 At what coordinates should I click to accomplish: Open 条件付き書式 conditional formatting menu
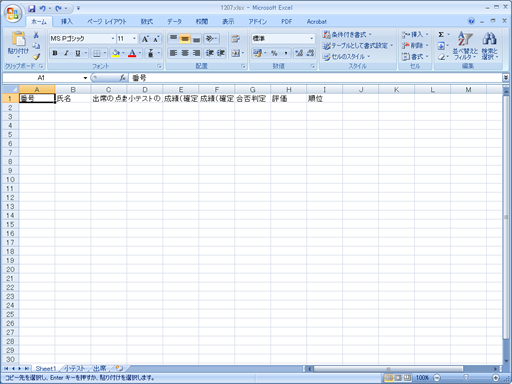tap(347, 35)
